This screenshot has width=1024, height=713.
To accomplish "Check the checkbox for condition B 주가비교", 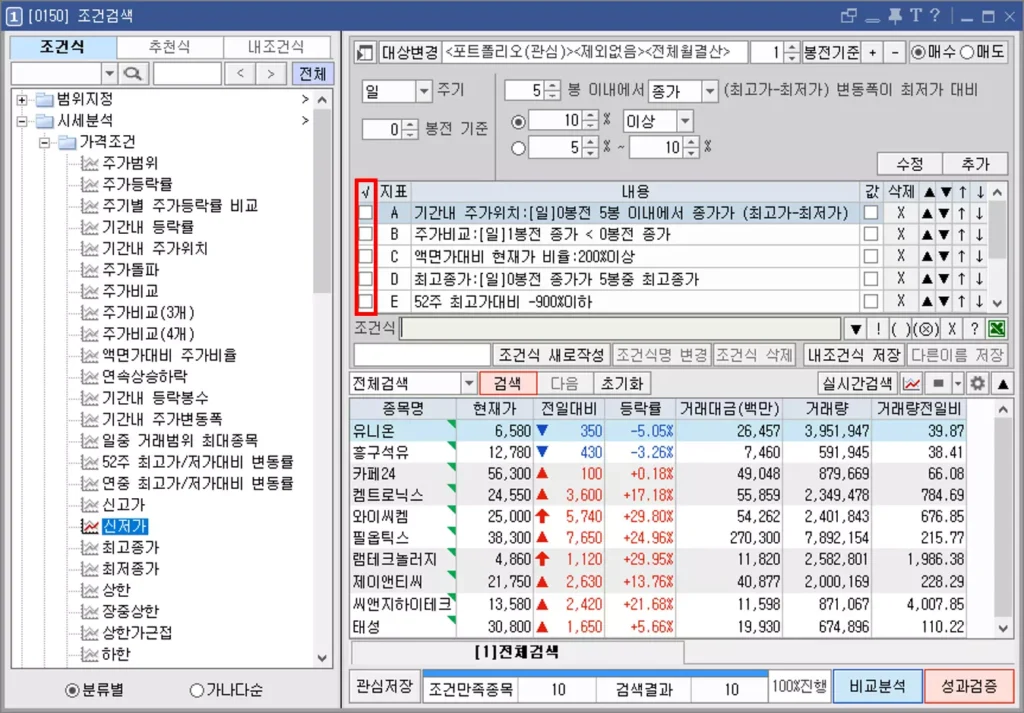I will pos(366,234).
